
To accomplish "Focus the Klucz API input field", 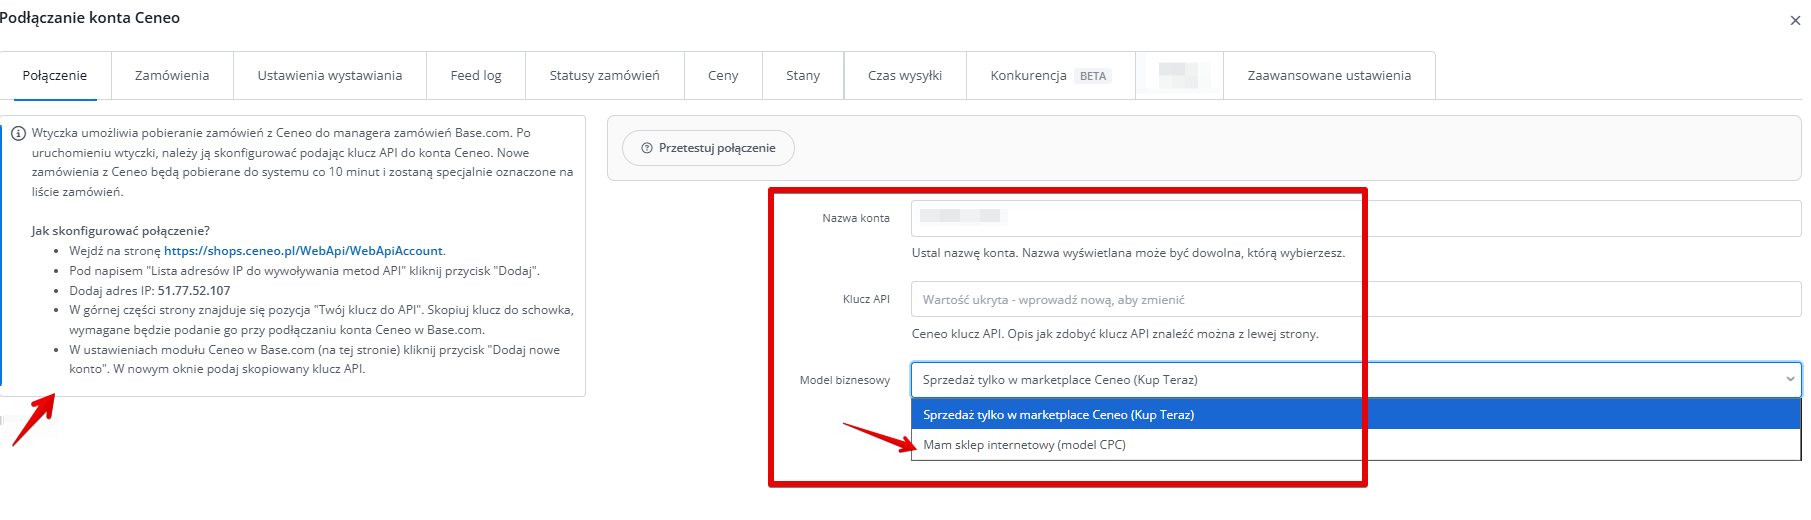I will pyautogui.click(x=1355, y=300).
